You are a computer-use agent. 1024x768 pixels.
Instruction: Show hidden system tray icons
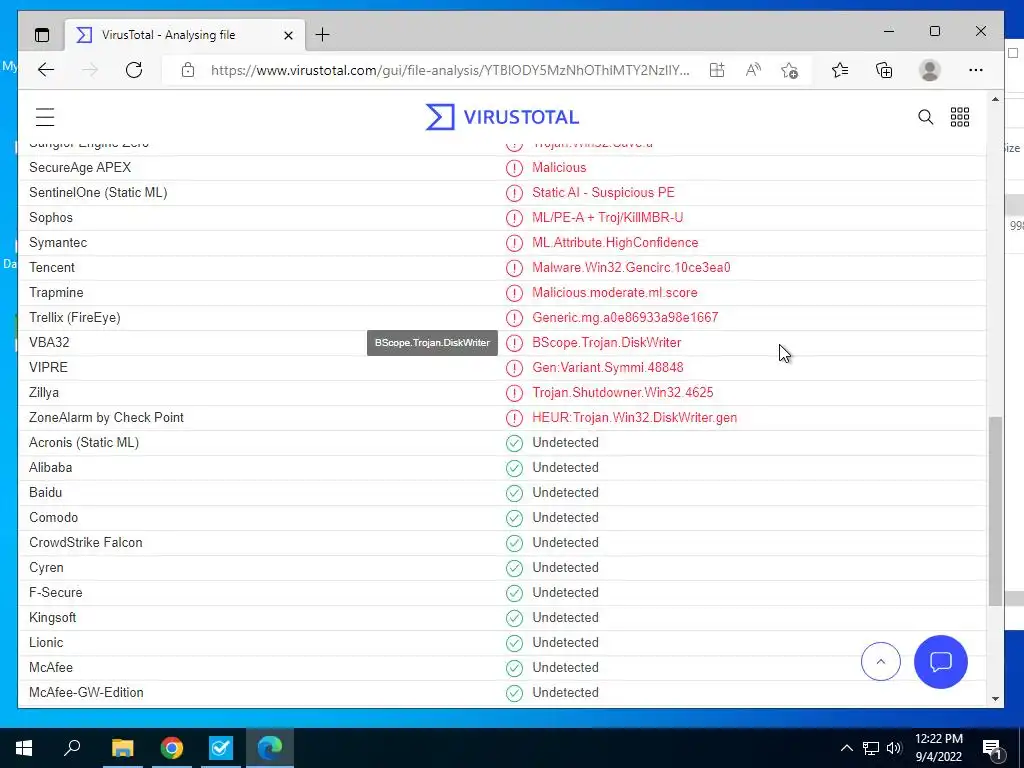point(846,748)
